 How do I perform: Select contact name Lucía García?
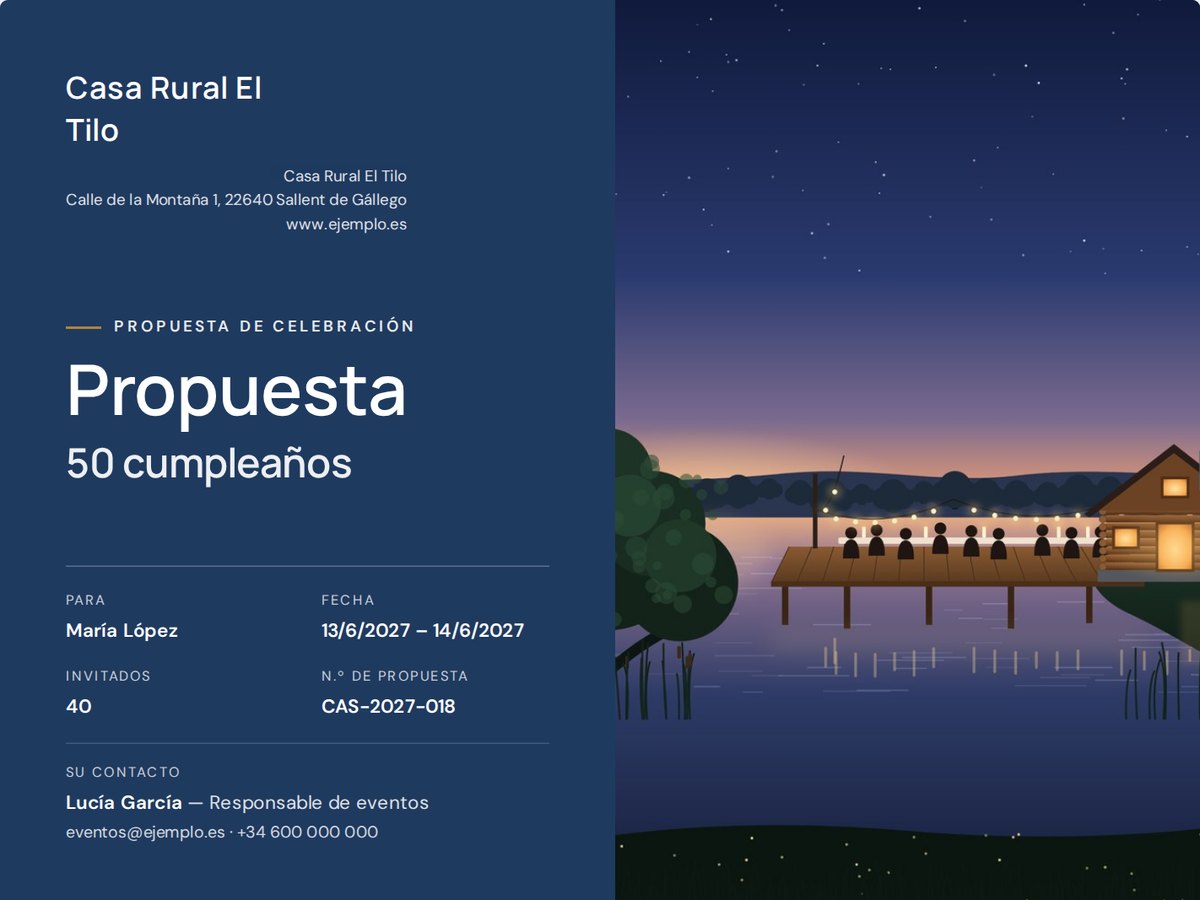coord(124,803)
